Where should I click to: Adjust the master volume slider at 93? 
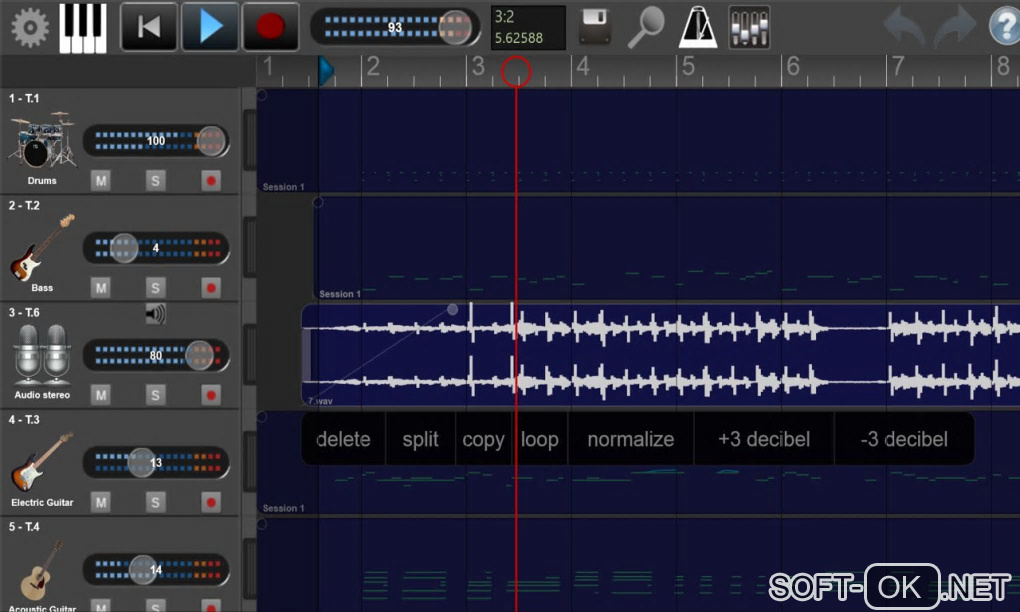[395, 27]
